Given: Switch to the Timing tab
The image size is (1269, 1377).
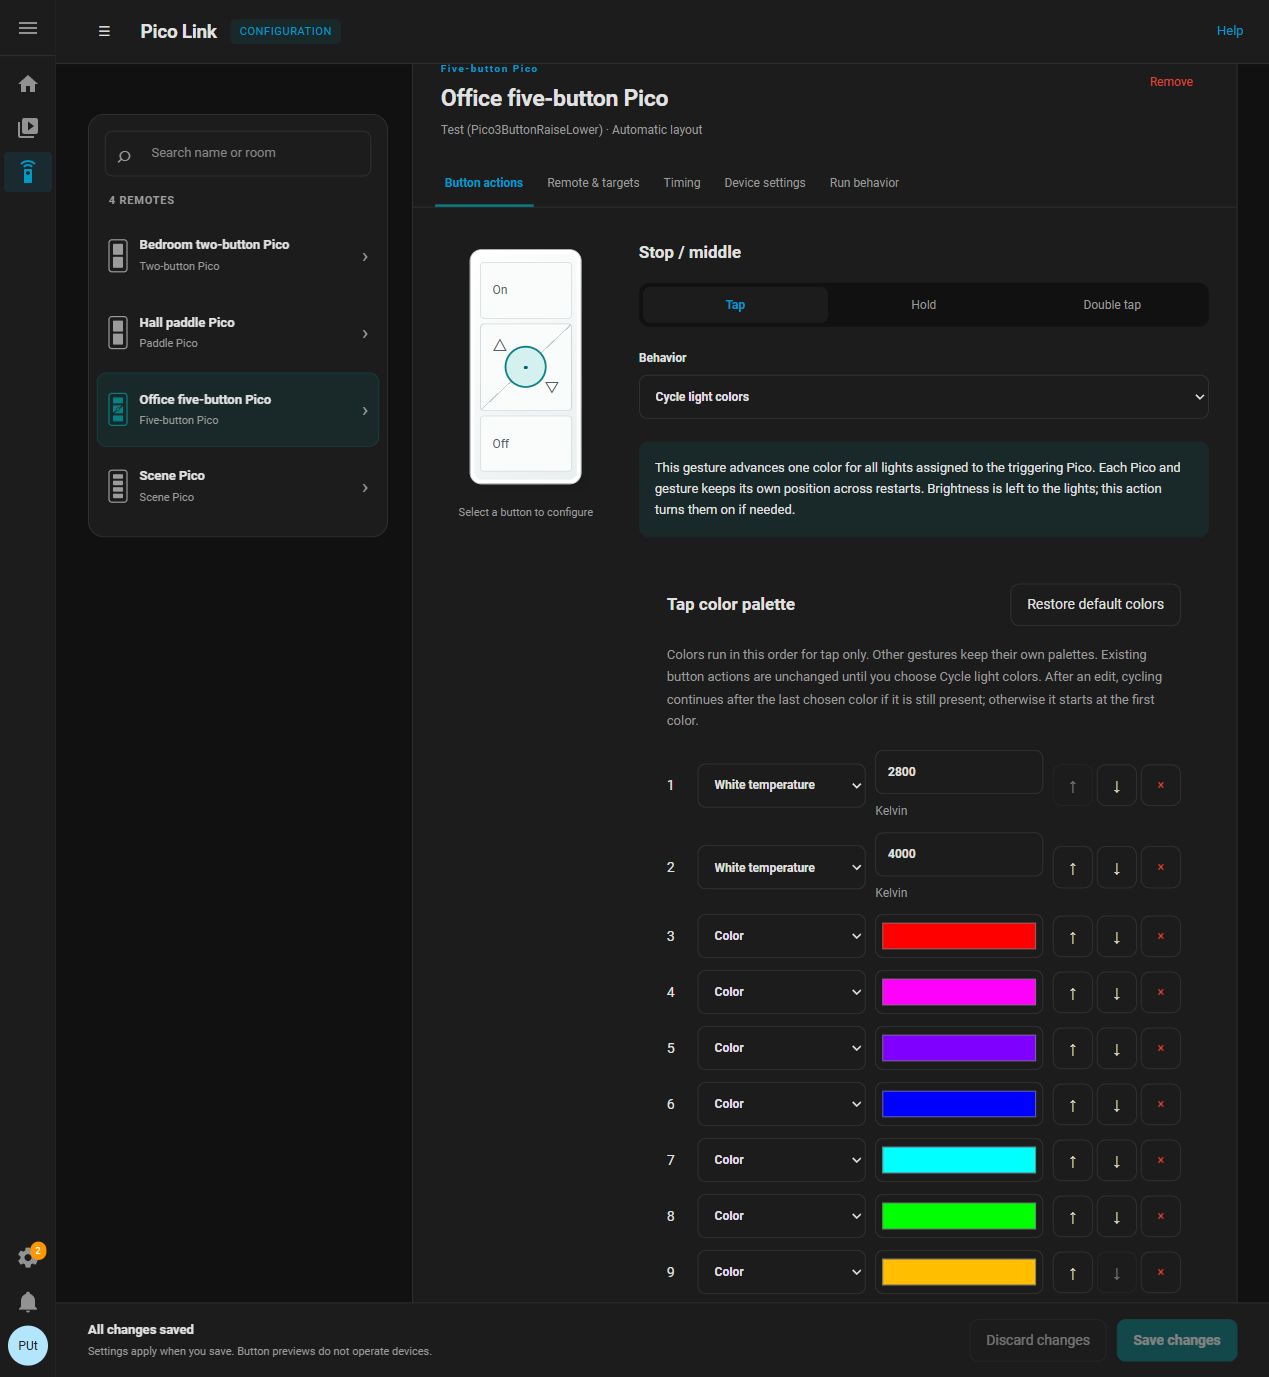Looking at the screenshot, I should tap(682, 183).
